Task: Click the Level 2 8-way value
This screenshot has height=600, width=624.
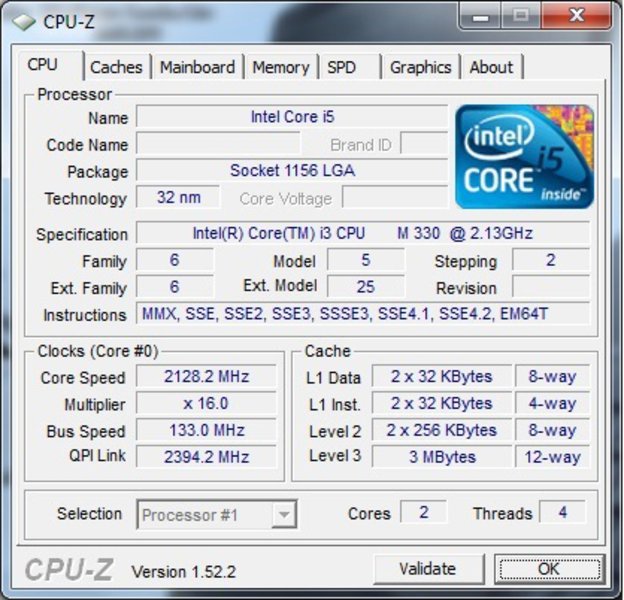Action: [552, 430]
